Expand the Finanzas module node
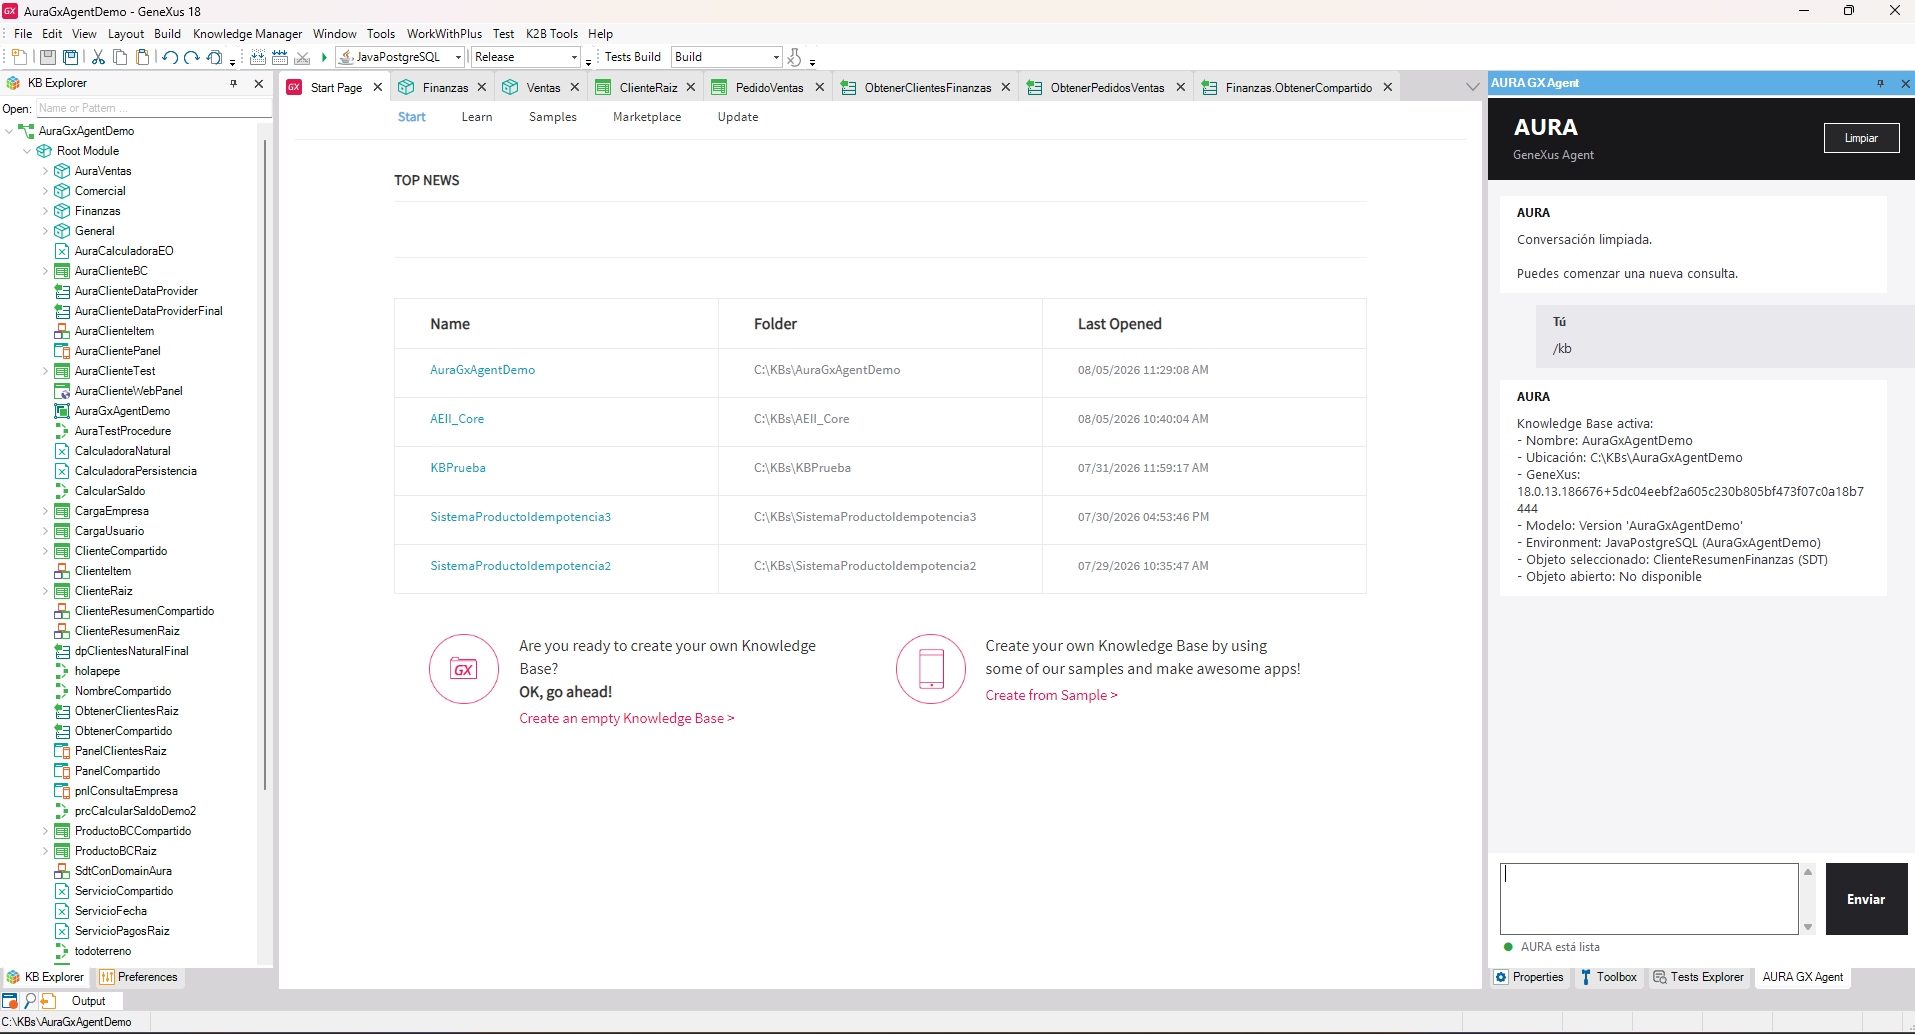This screenshot has height=1034, width=1915. click(x=45, y=211)
